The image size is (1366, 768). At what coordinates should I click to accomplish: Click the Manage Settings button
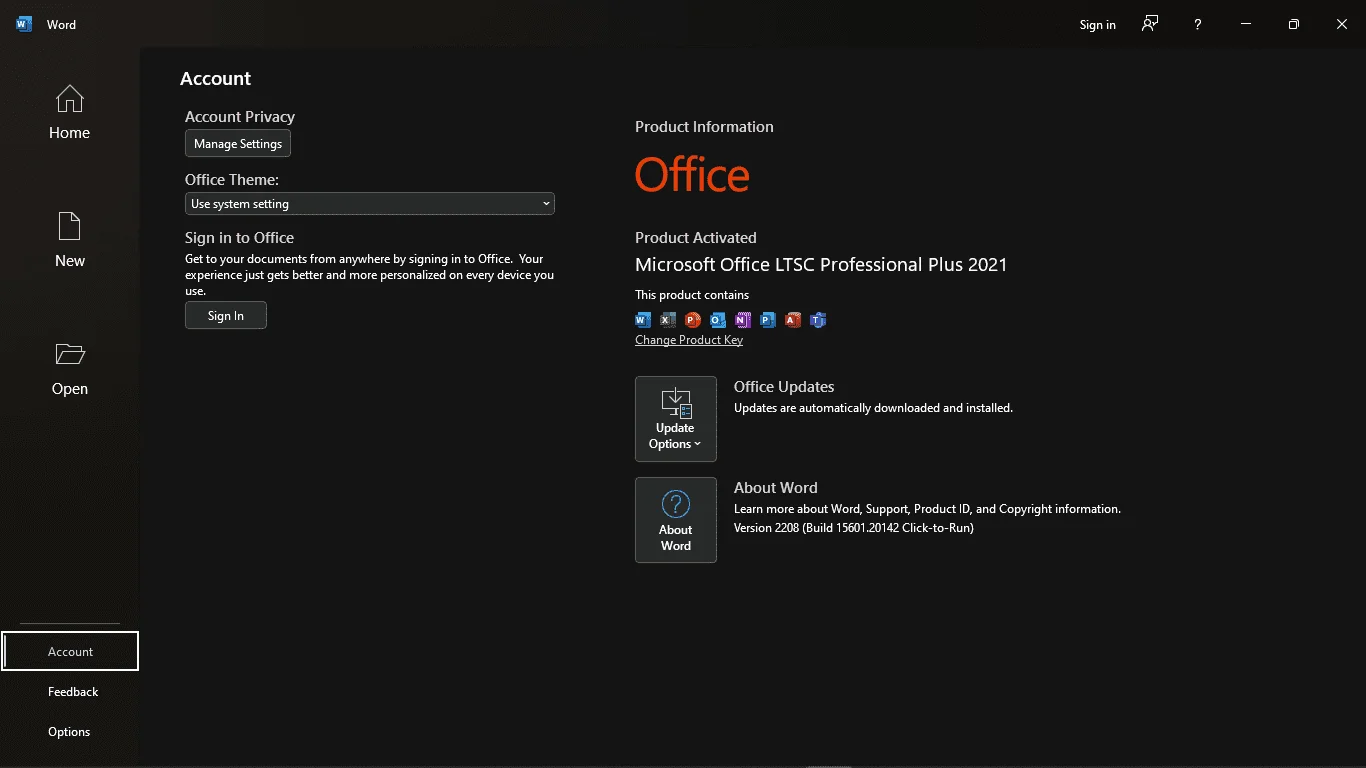[238, 144]
